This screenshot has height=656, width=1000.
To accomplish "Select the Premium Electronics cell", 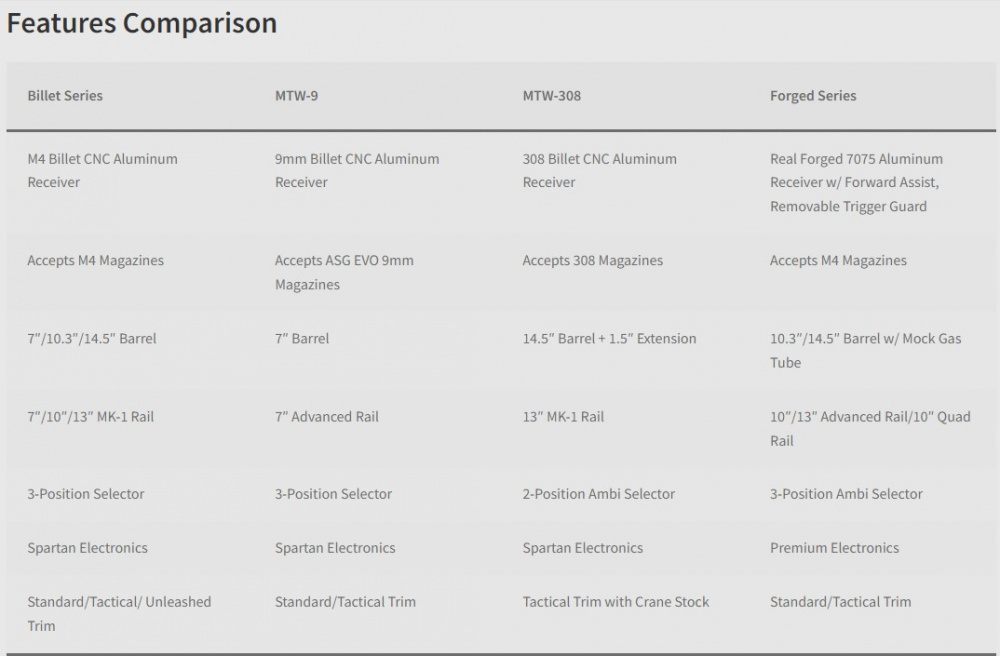I will 834,548.
